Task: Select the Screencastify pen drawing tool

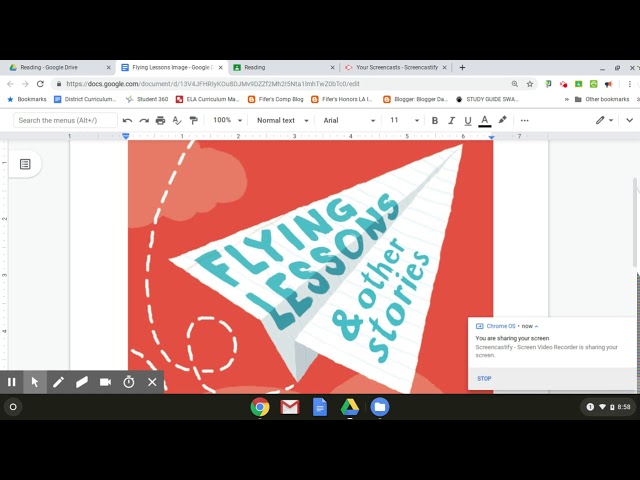Action: point(58,382)
